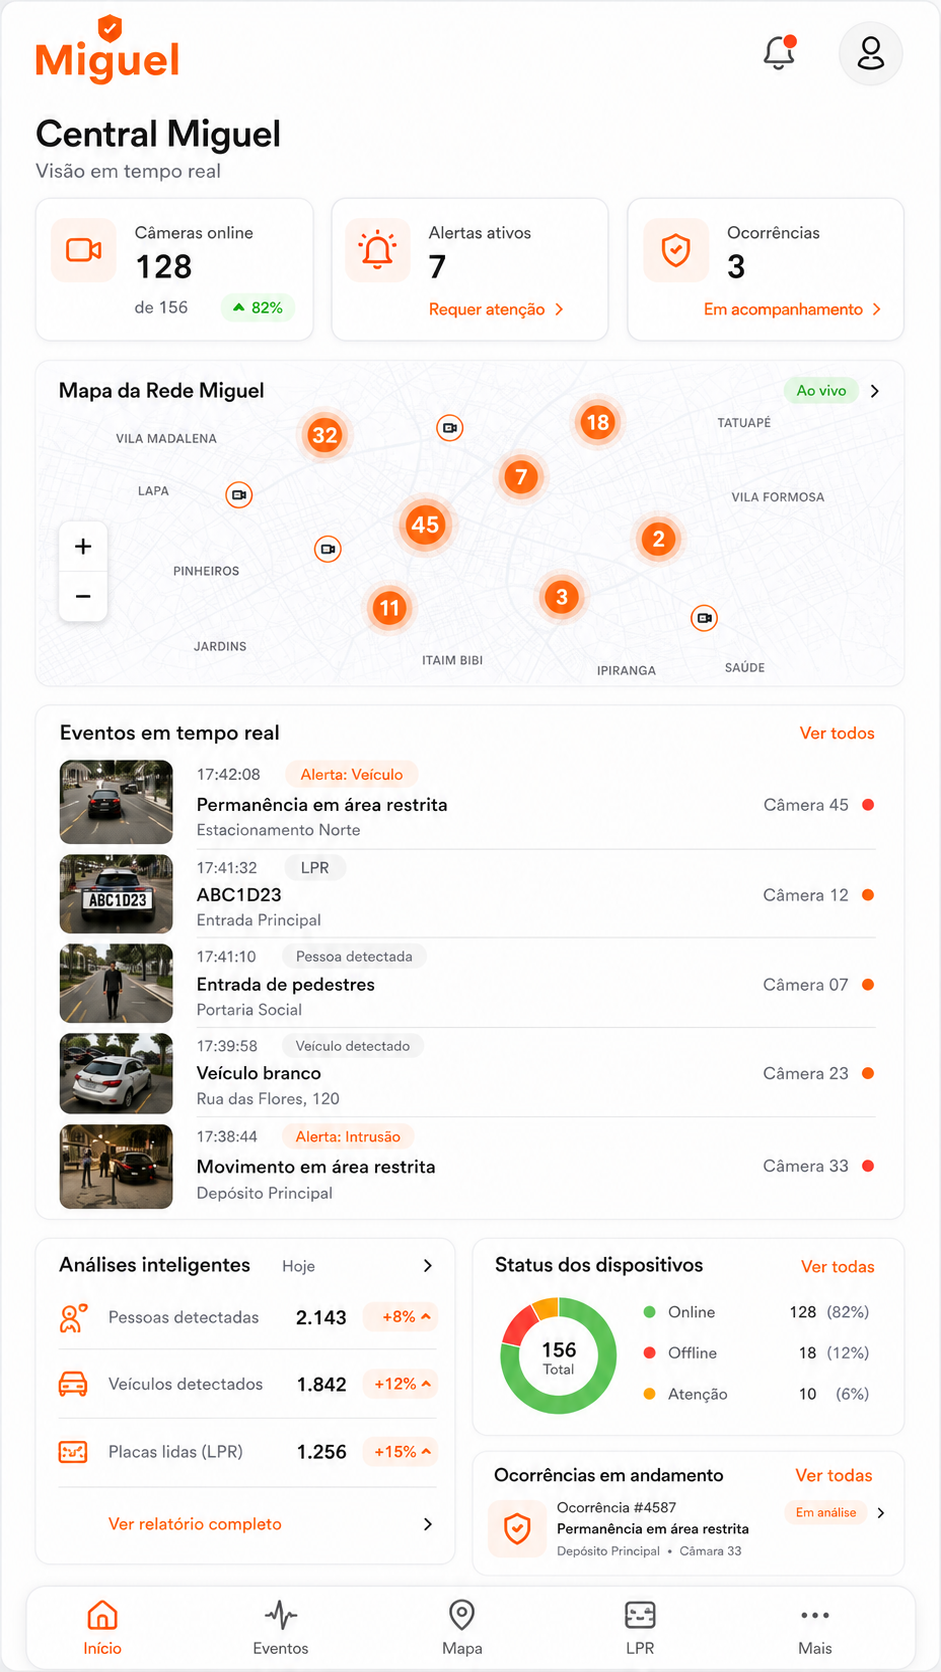The height and width of the screenshot is (1672, 941).
Task: Open the notifications bell icon
Action: [x=779, y=53]
